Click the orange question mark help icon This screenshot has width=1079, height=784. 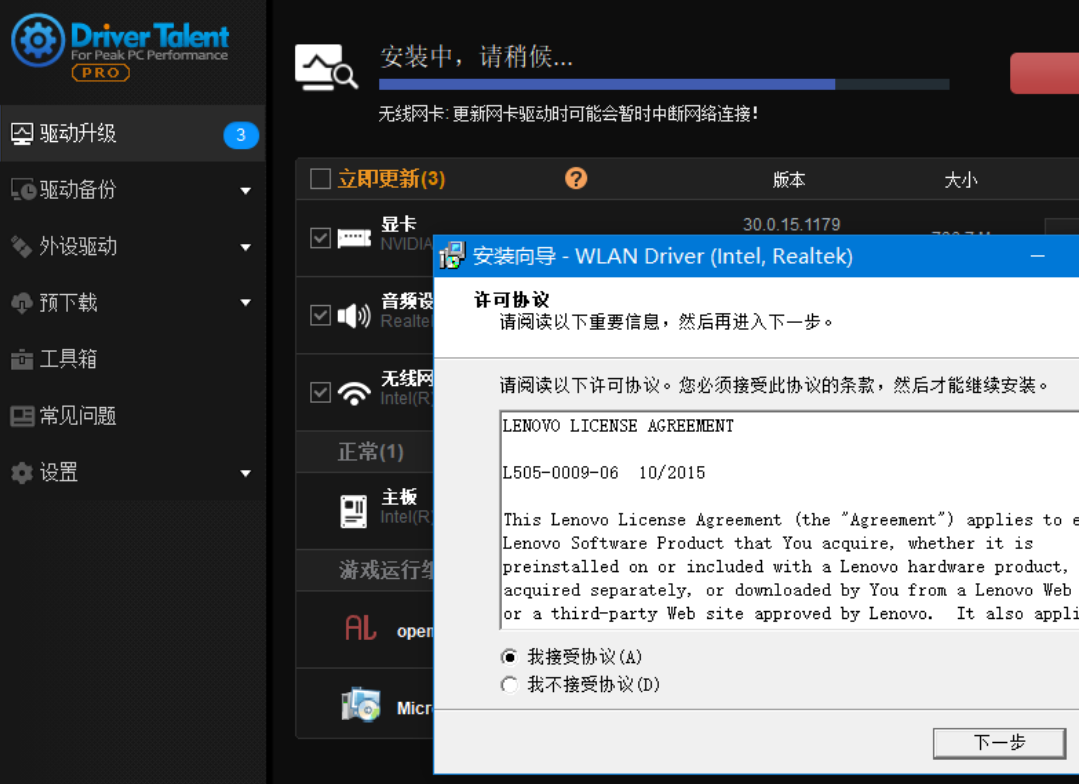click(576, 178)
